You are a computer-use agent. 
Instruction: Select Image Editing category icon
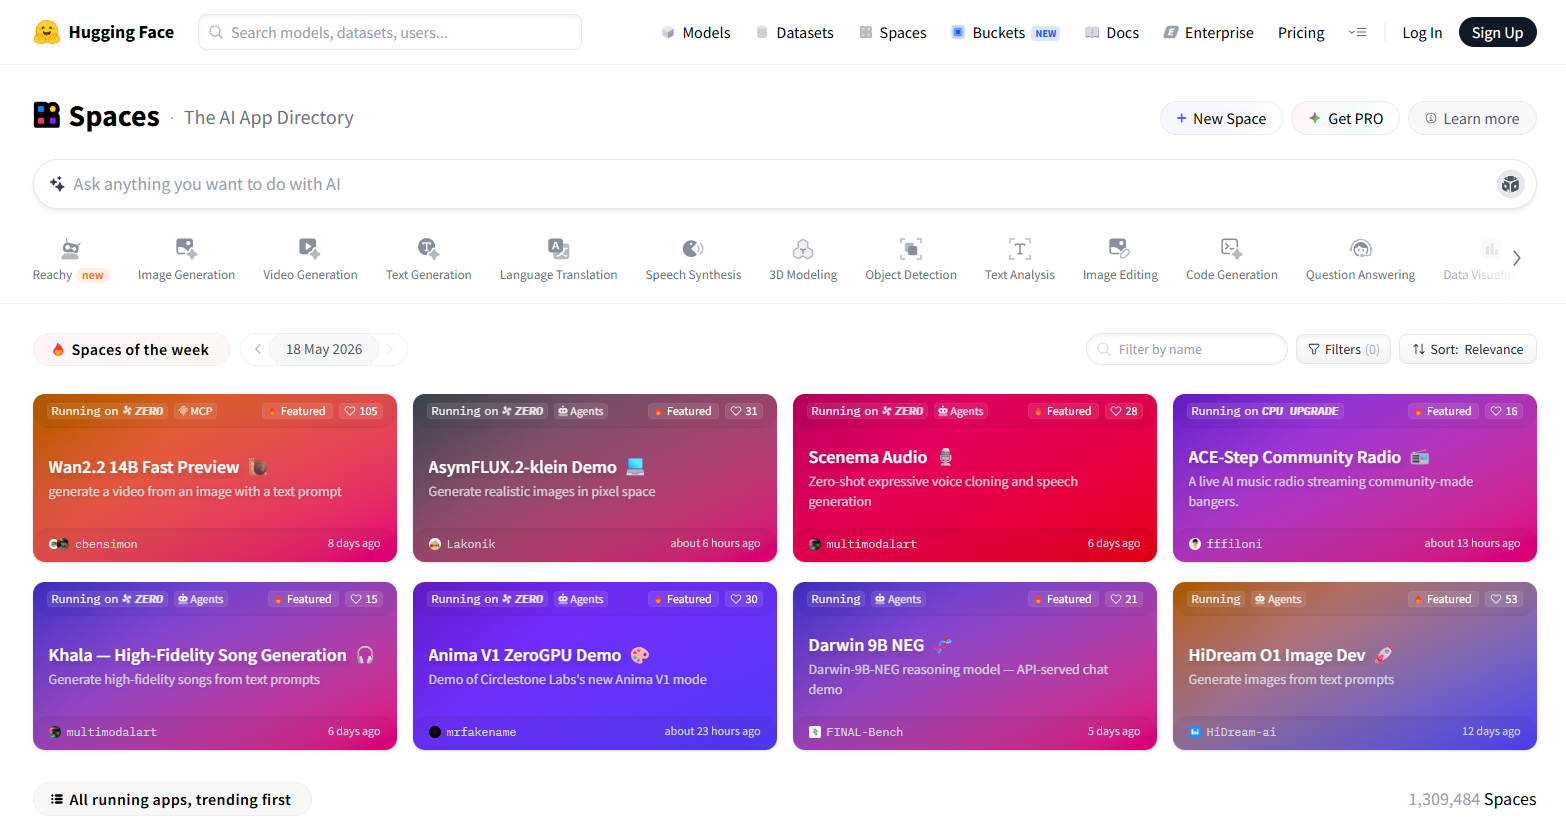[x=1119, y=248]
